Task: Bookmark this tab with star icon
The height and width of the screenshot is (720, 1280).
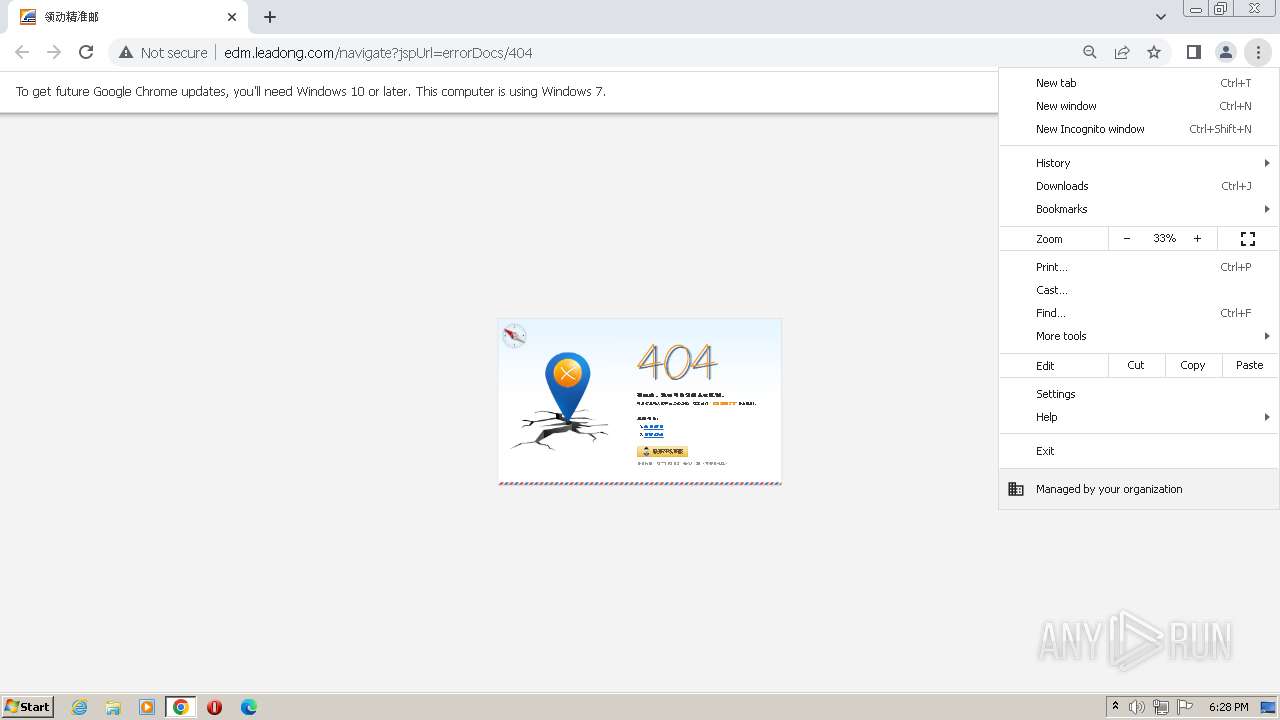Action: point(1154,52)
